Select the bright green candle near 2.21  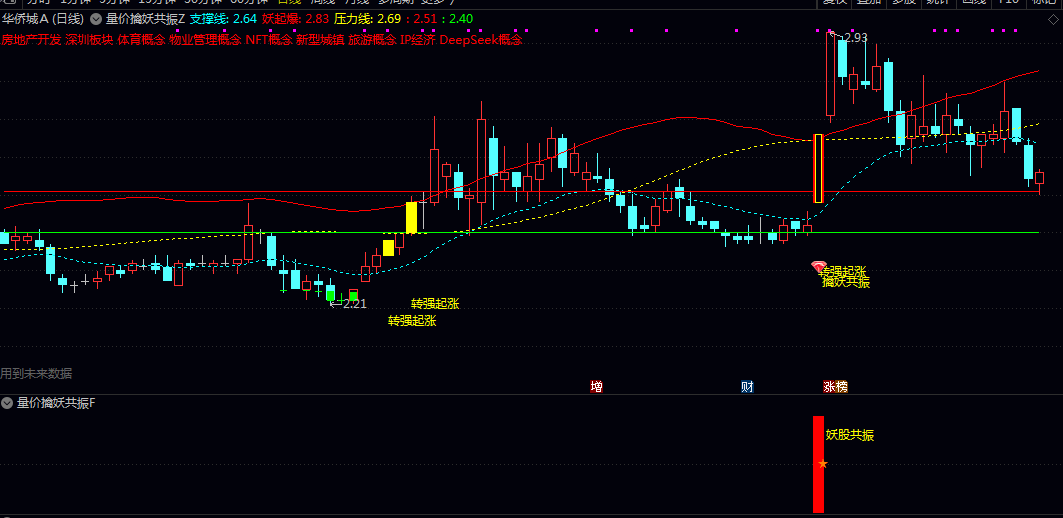coord(331,292)
